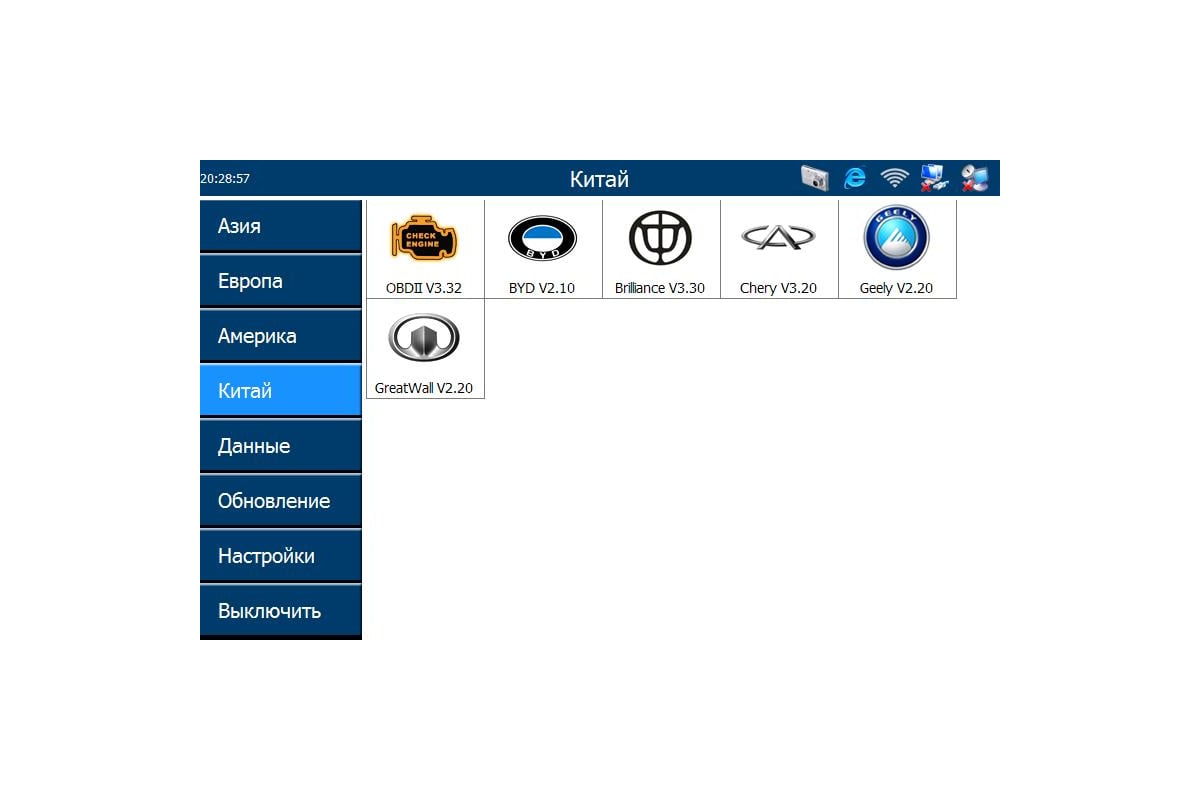Switch to the Америка region tab
The width and height of the screenshot is (1200, 800).
[280, 336]
